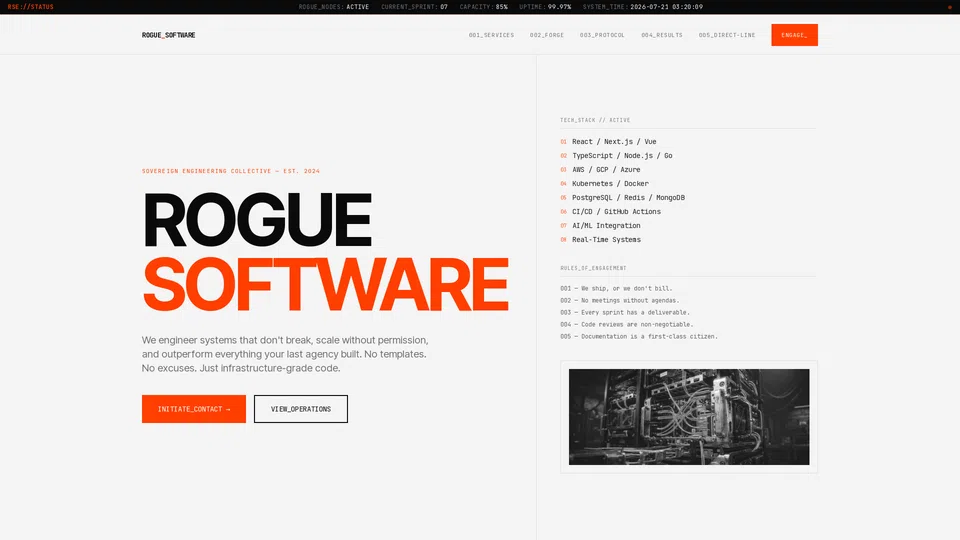Open the 002_FORGE nav item
This screenshot has width=960, height=540.
547,35
